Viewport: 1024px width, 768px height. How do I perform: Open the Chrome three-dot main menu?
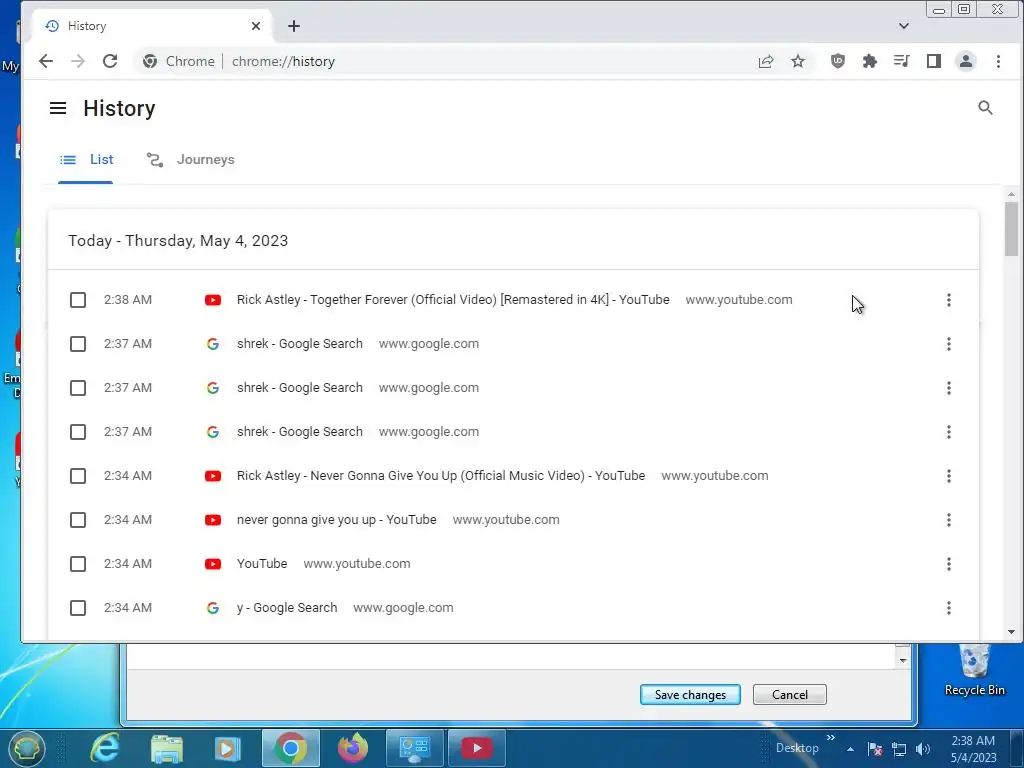998,61
